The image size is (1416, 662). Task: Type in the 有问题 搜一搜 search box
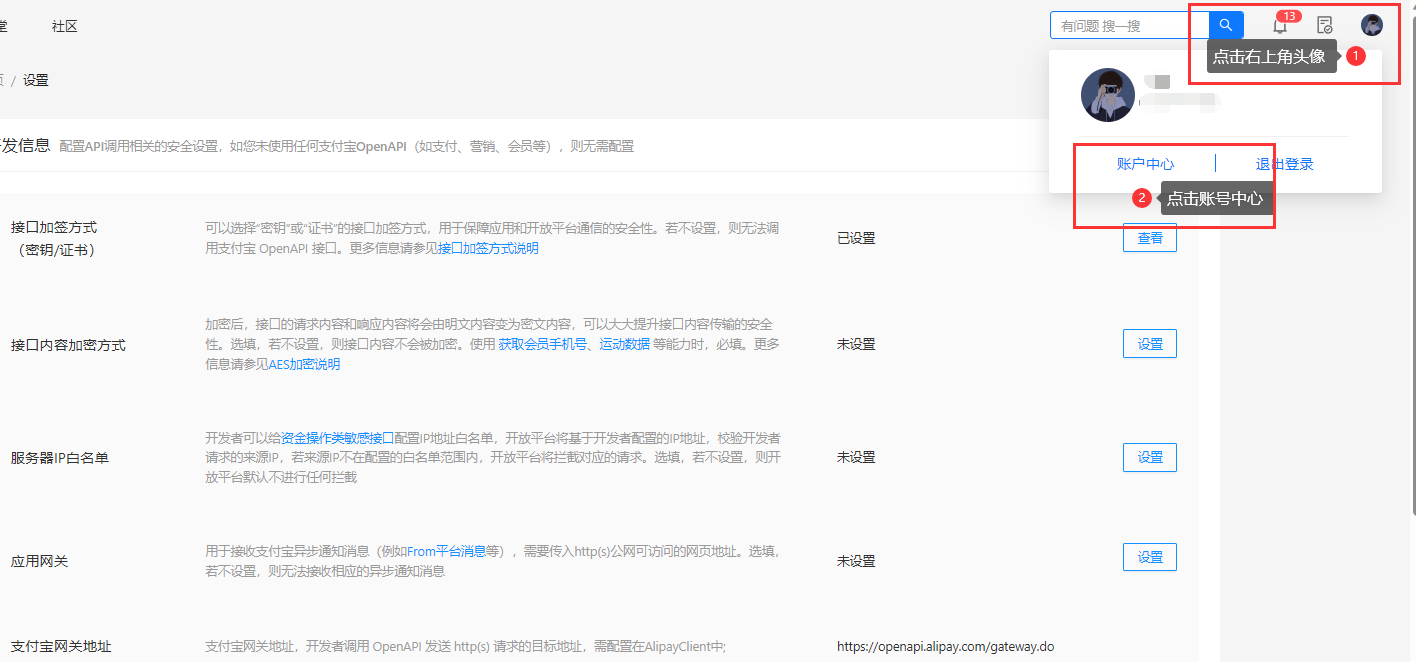coord(1129,26)
